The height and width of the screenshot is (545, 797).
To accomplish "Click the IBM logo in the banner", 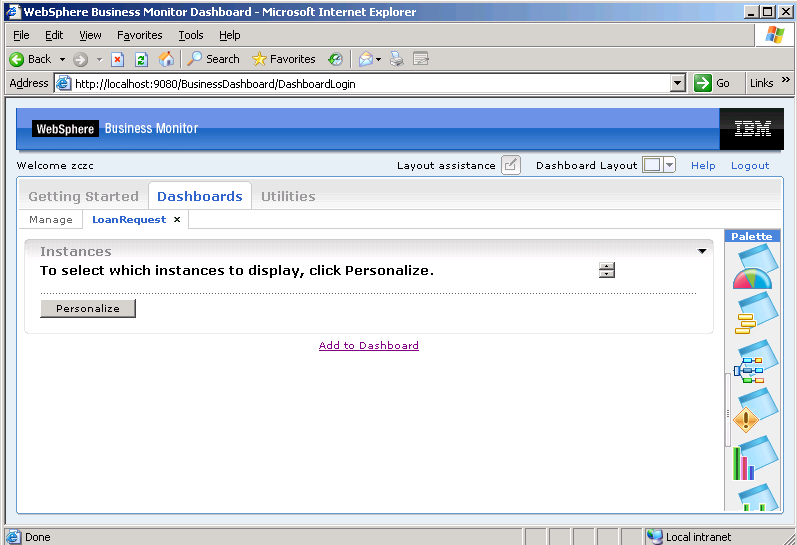I will click(752, 129).
